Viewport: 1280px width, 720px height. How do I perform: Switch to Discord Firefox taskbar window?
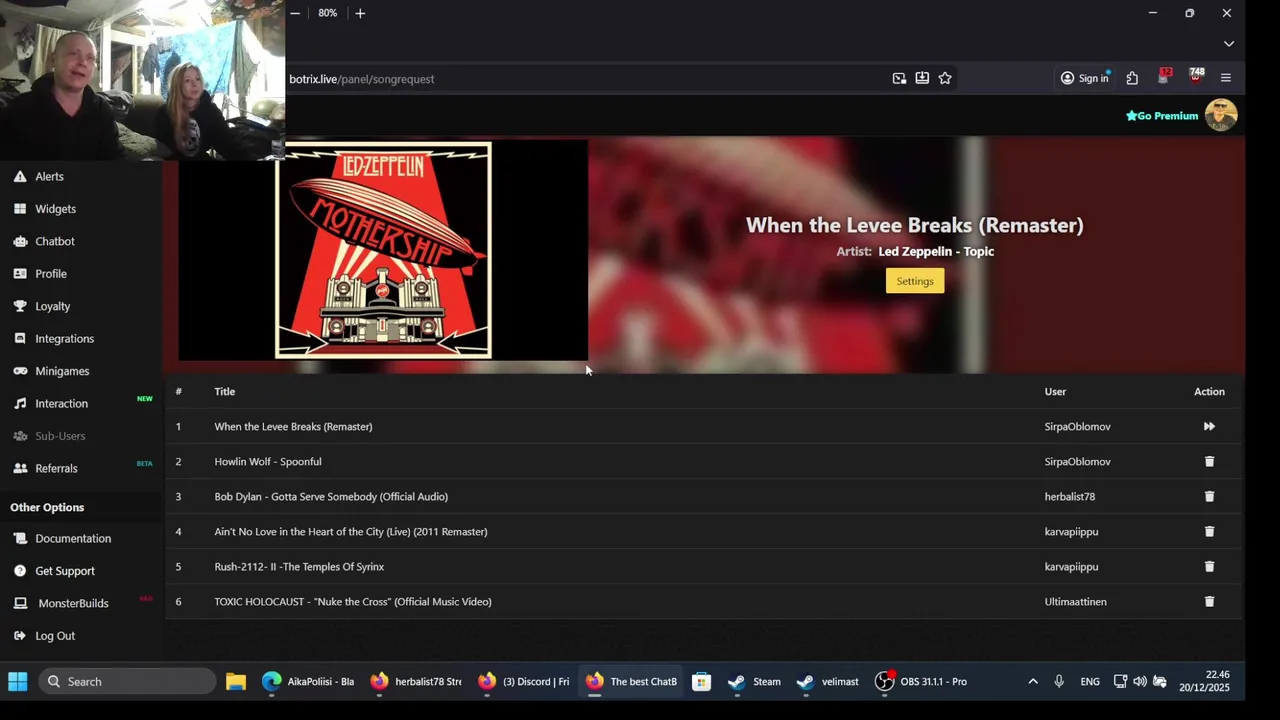coord(523,682)
